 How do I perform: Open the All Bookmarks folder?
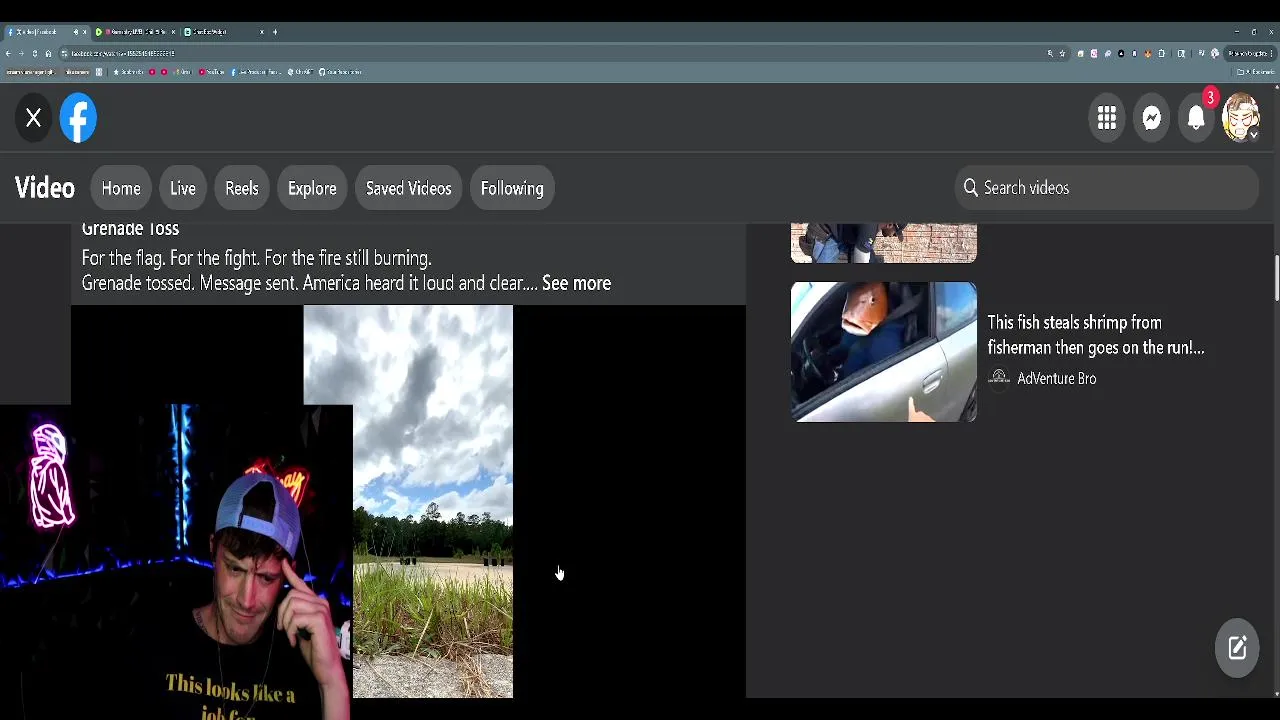pyautogui.click(x=1255, y=72)
